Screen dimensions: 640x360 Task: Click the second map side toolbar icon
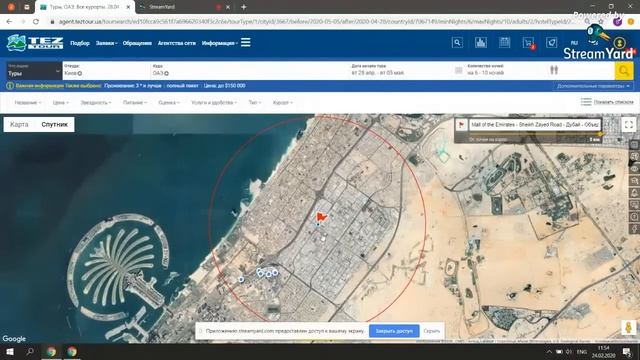pos(634,157)
